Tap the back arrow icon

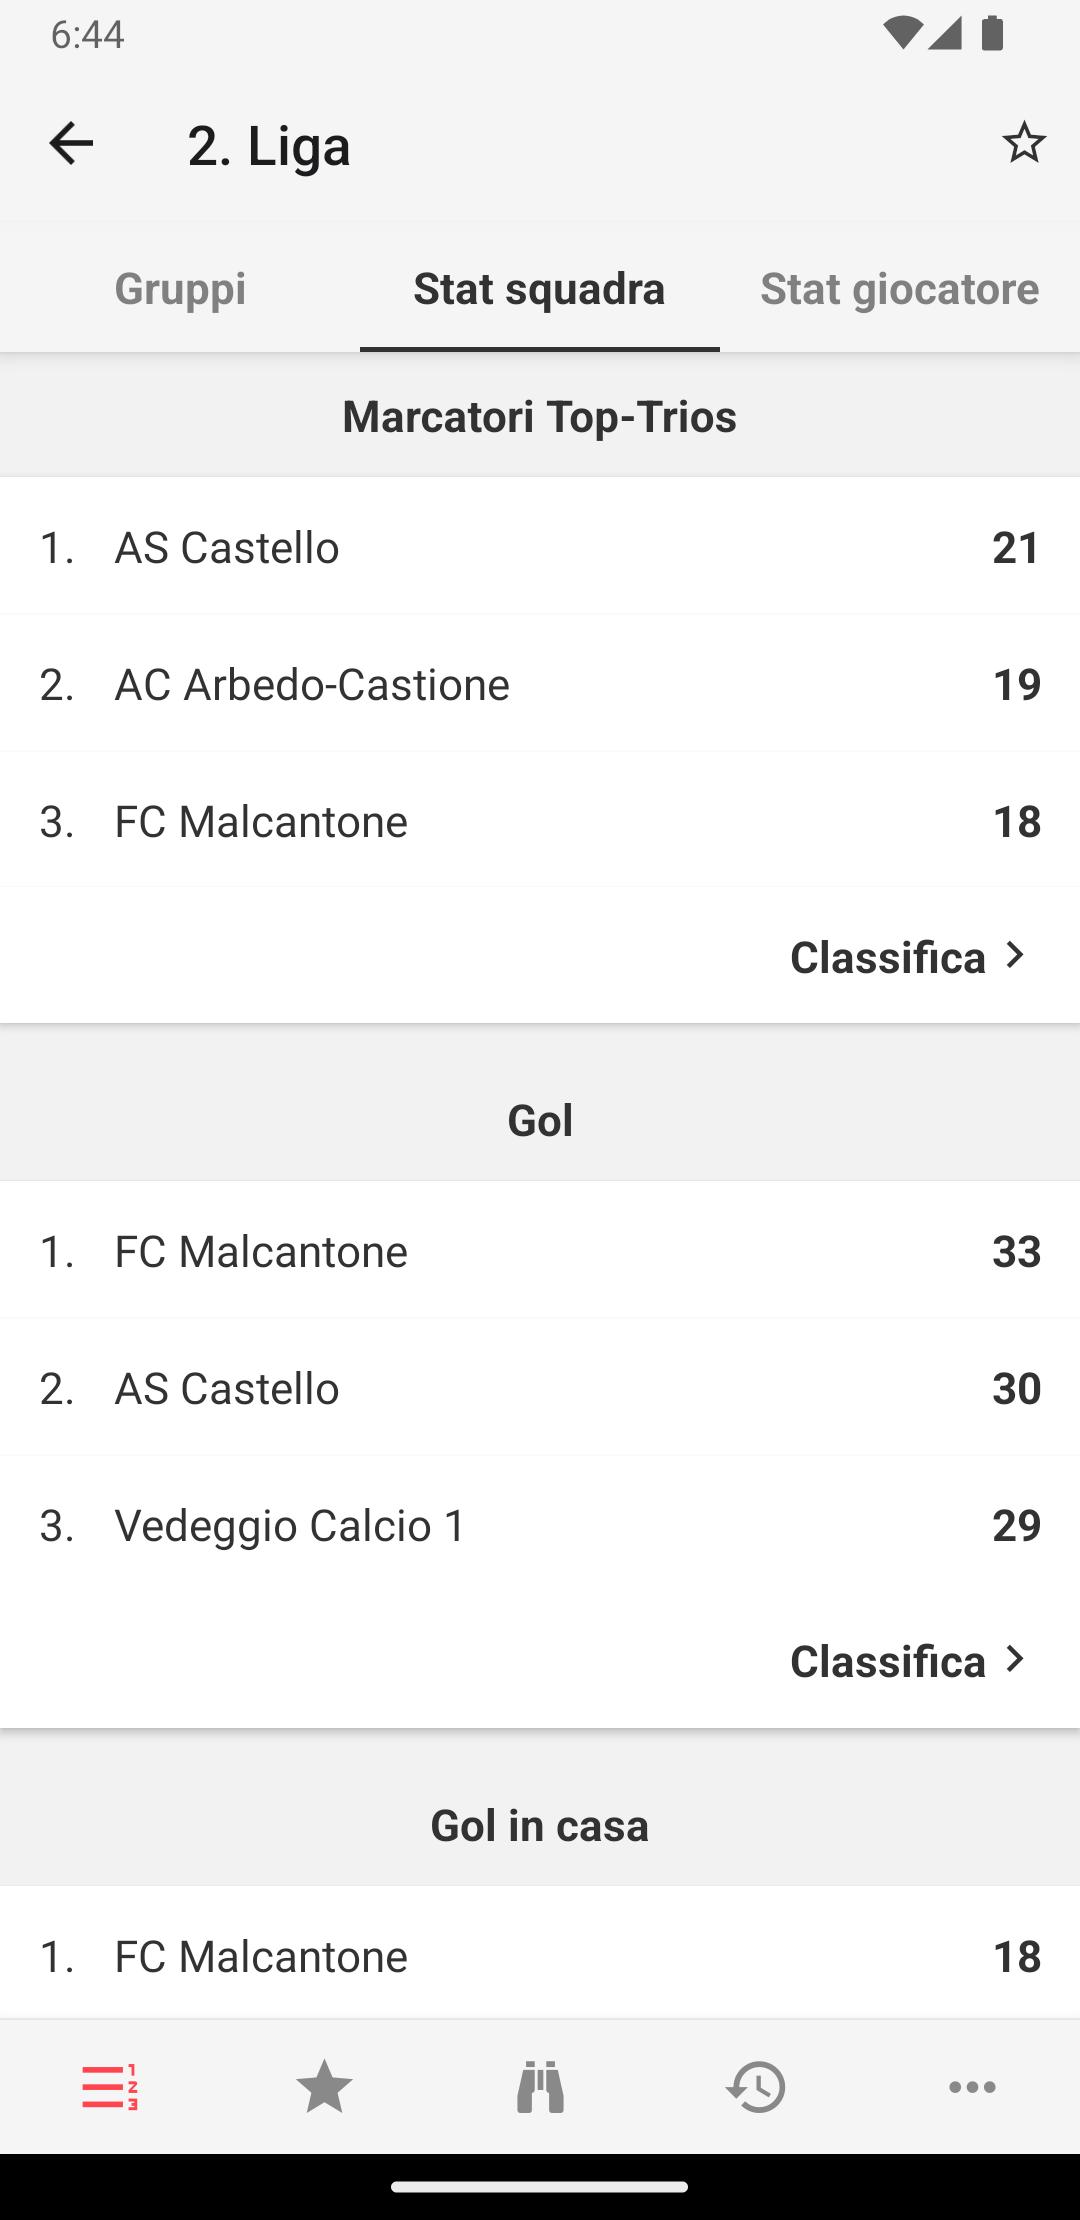coord(71,143)
